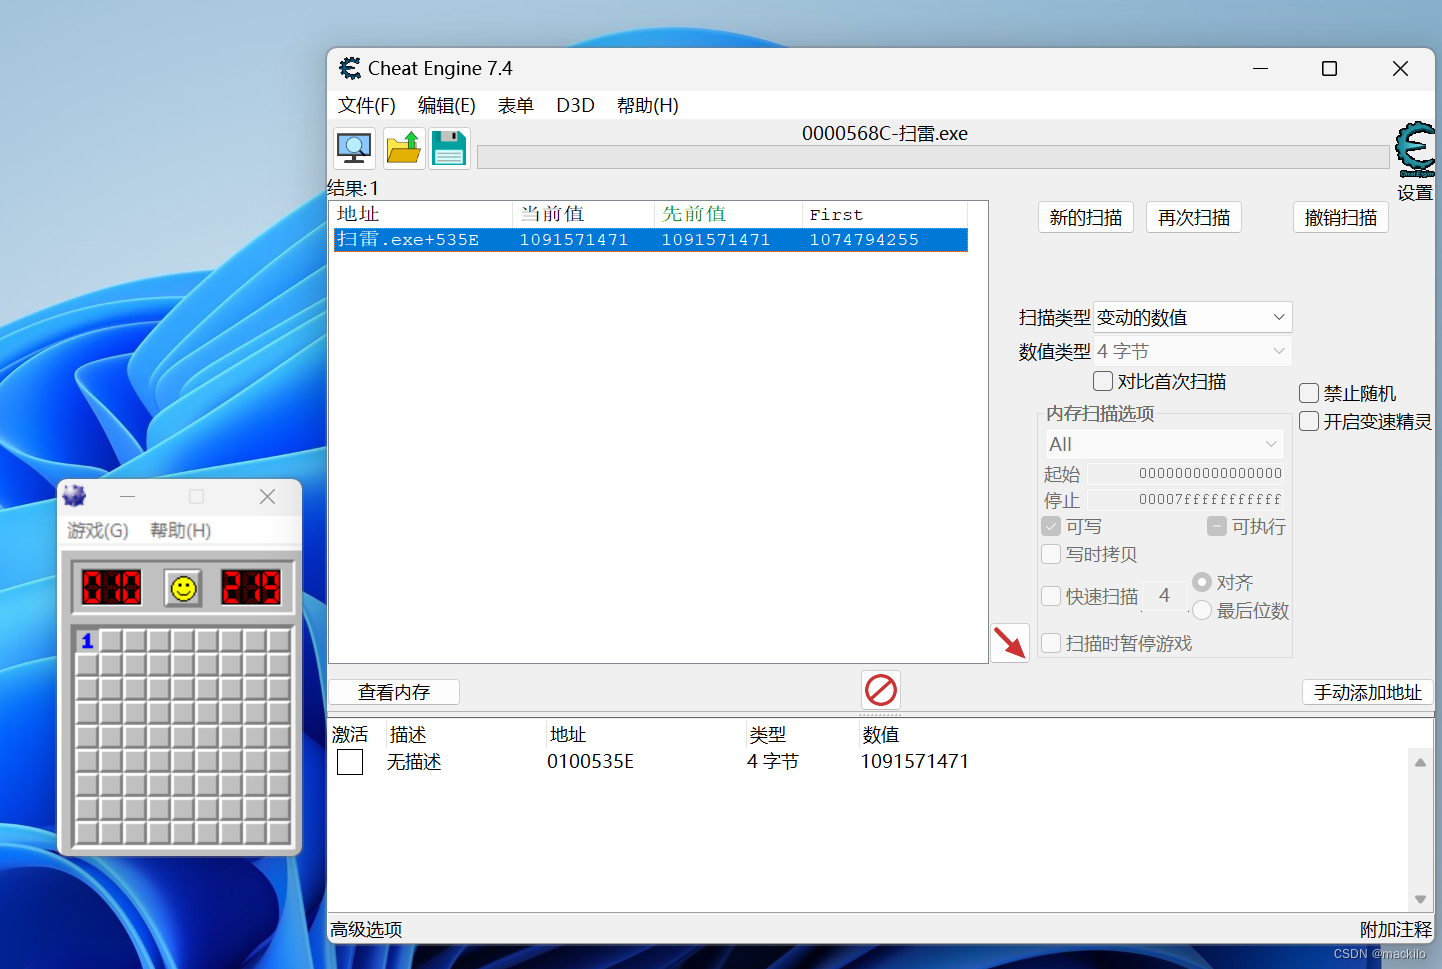
Task: Select the 对齐 radio button
Action: (x=1202, y=582)
